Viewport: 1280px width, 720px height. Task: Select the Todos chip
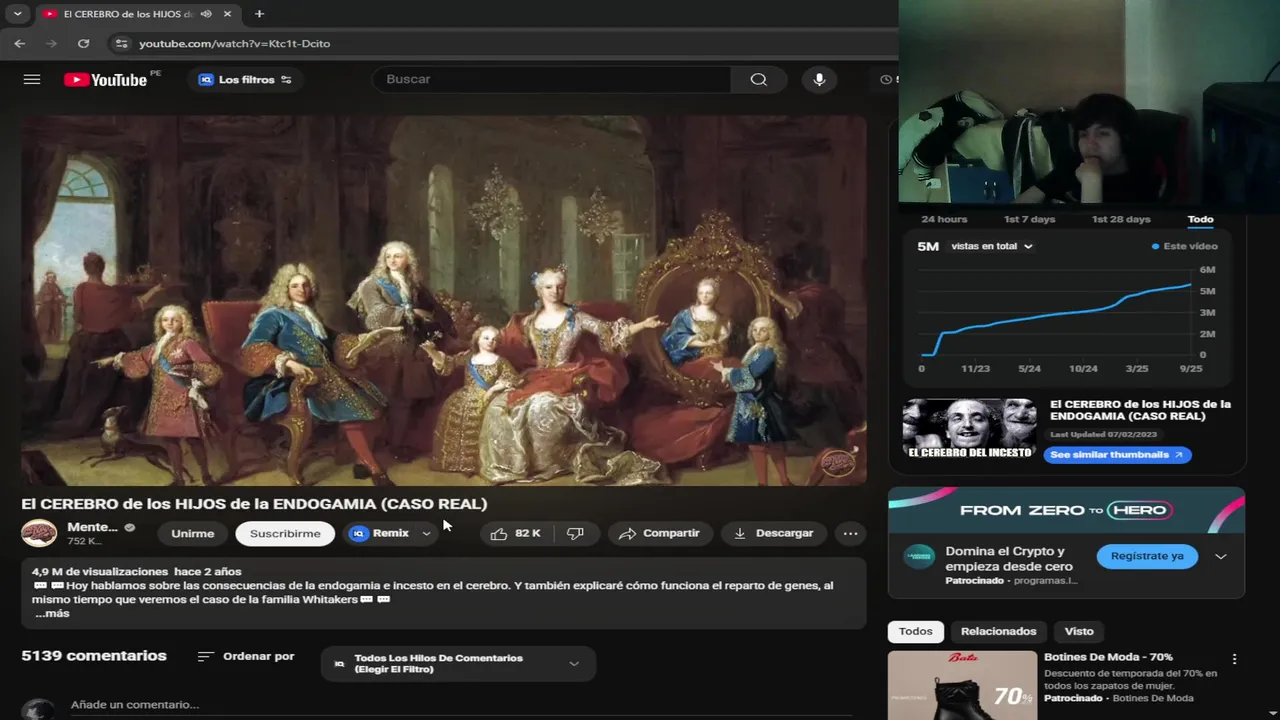(915, 631)
